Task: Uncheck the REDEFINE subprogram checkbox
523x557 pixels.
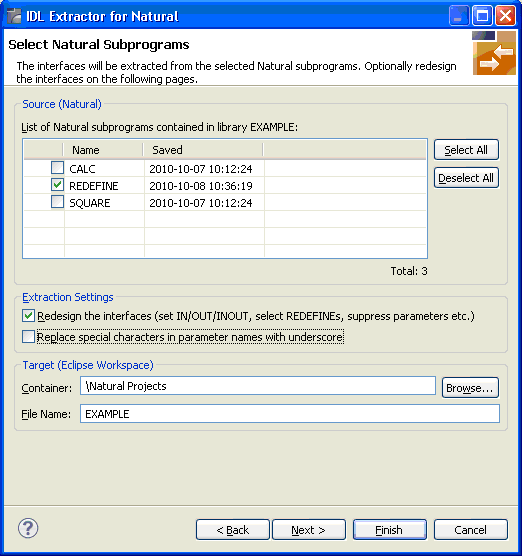Action: 57,185
